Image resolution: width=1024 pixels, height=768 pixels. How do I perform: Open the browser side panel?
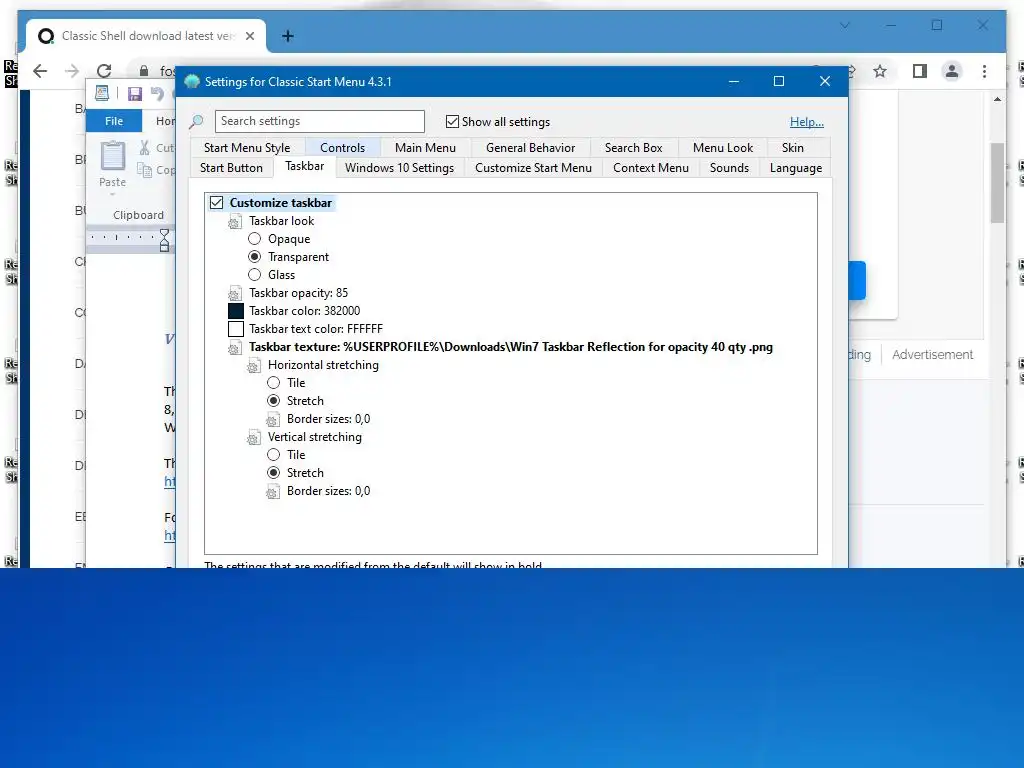920,71
